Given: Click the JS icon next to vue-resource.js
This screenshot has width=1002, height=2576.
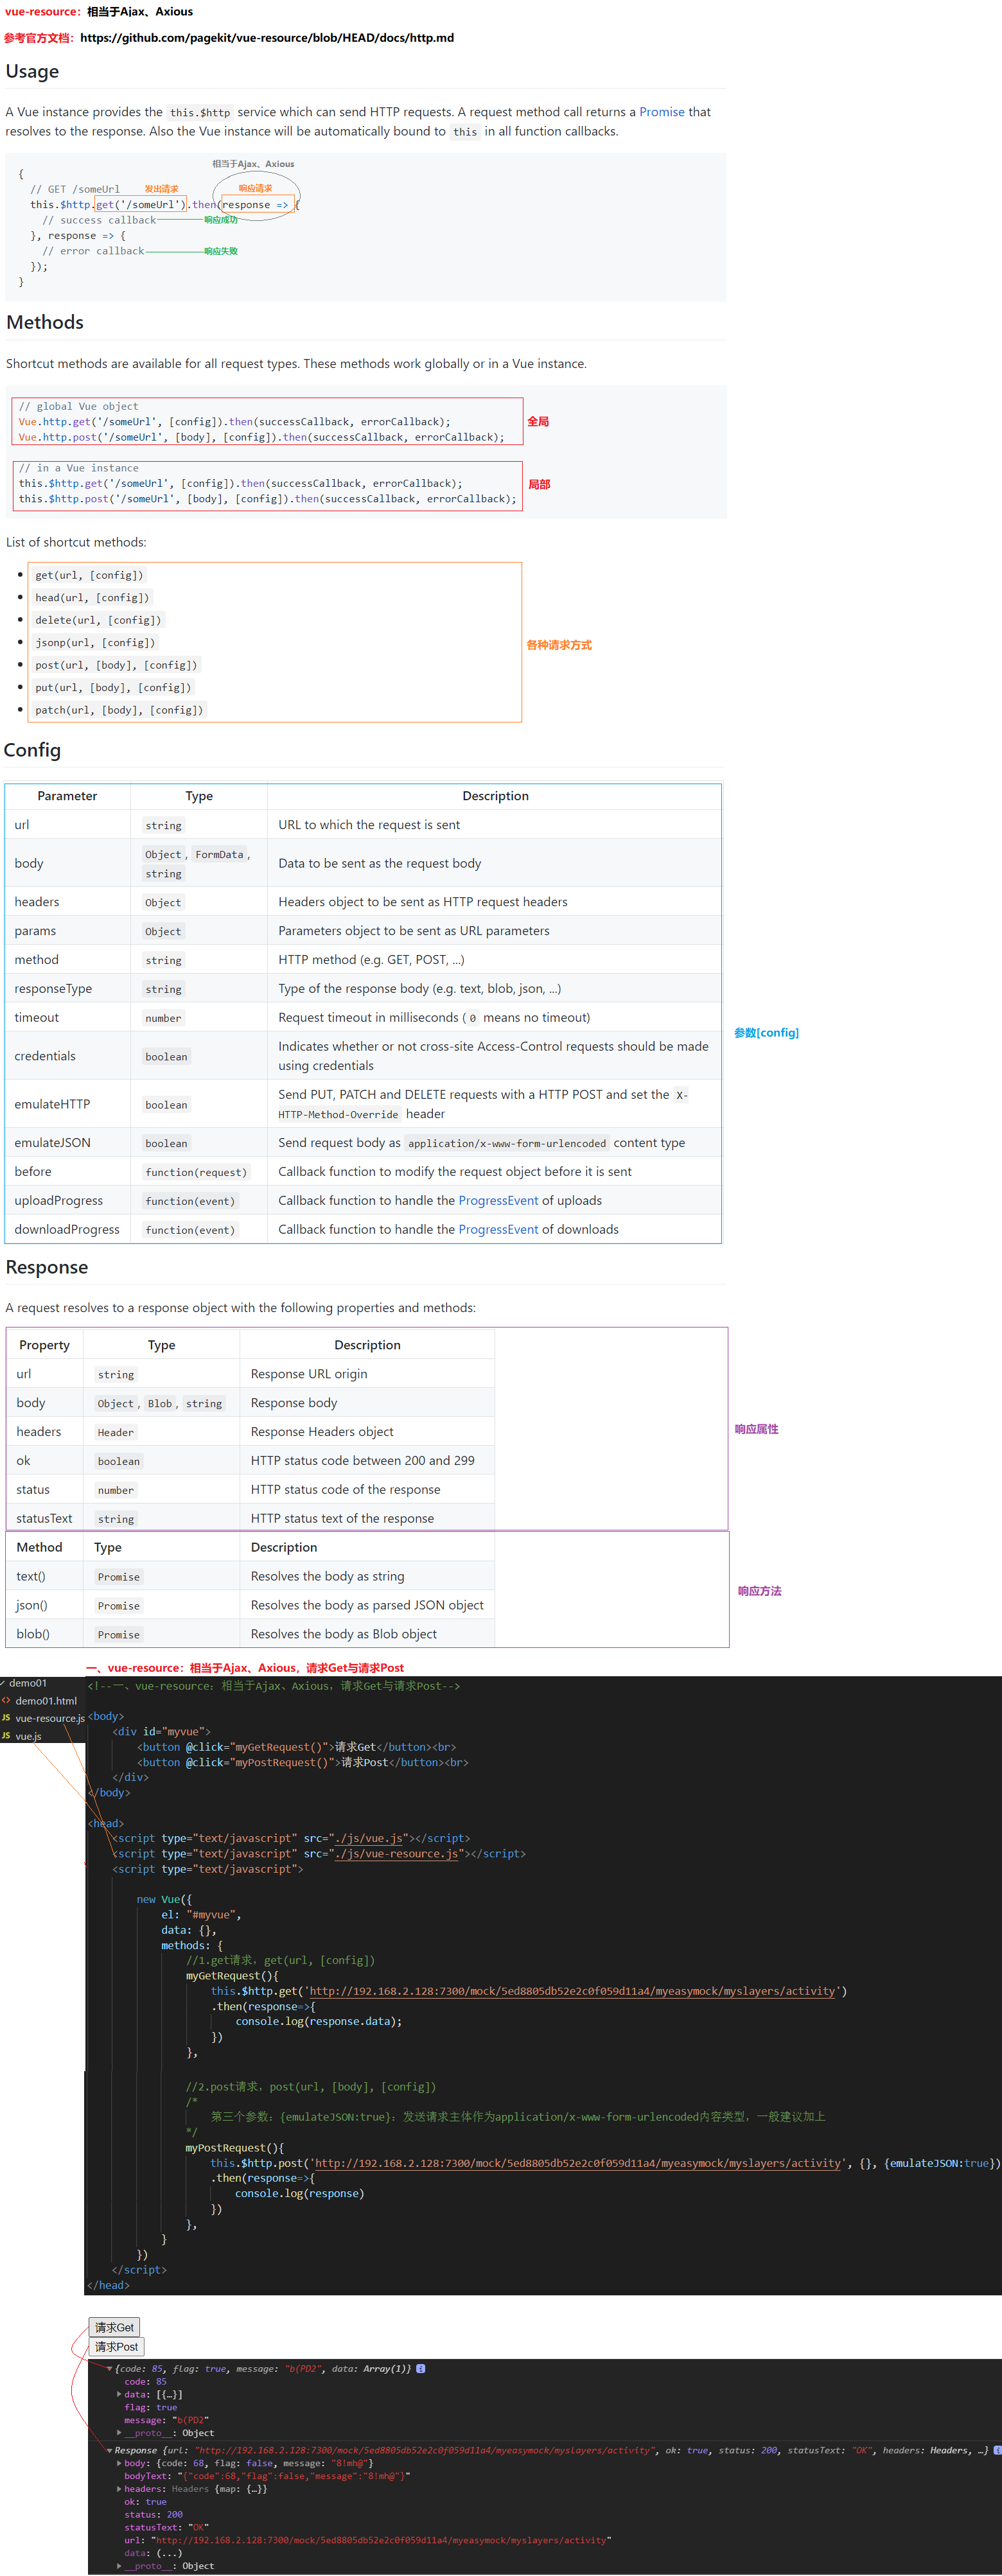Looking at the screenshot, I should 6,1718.
